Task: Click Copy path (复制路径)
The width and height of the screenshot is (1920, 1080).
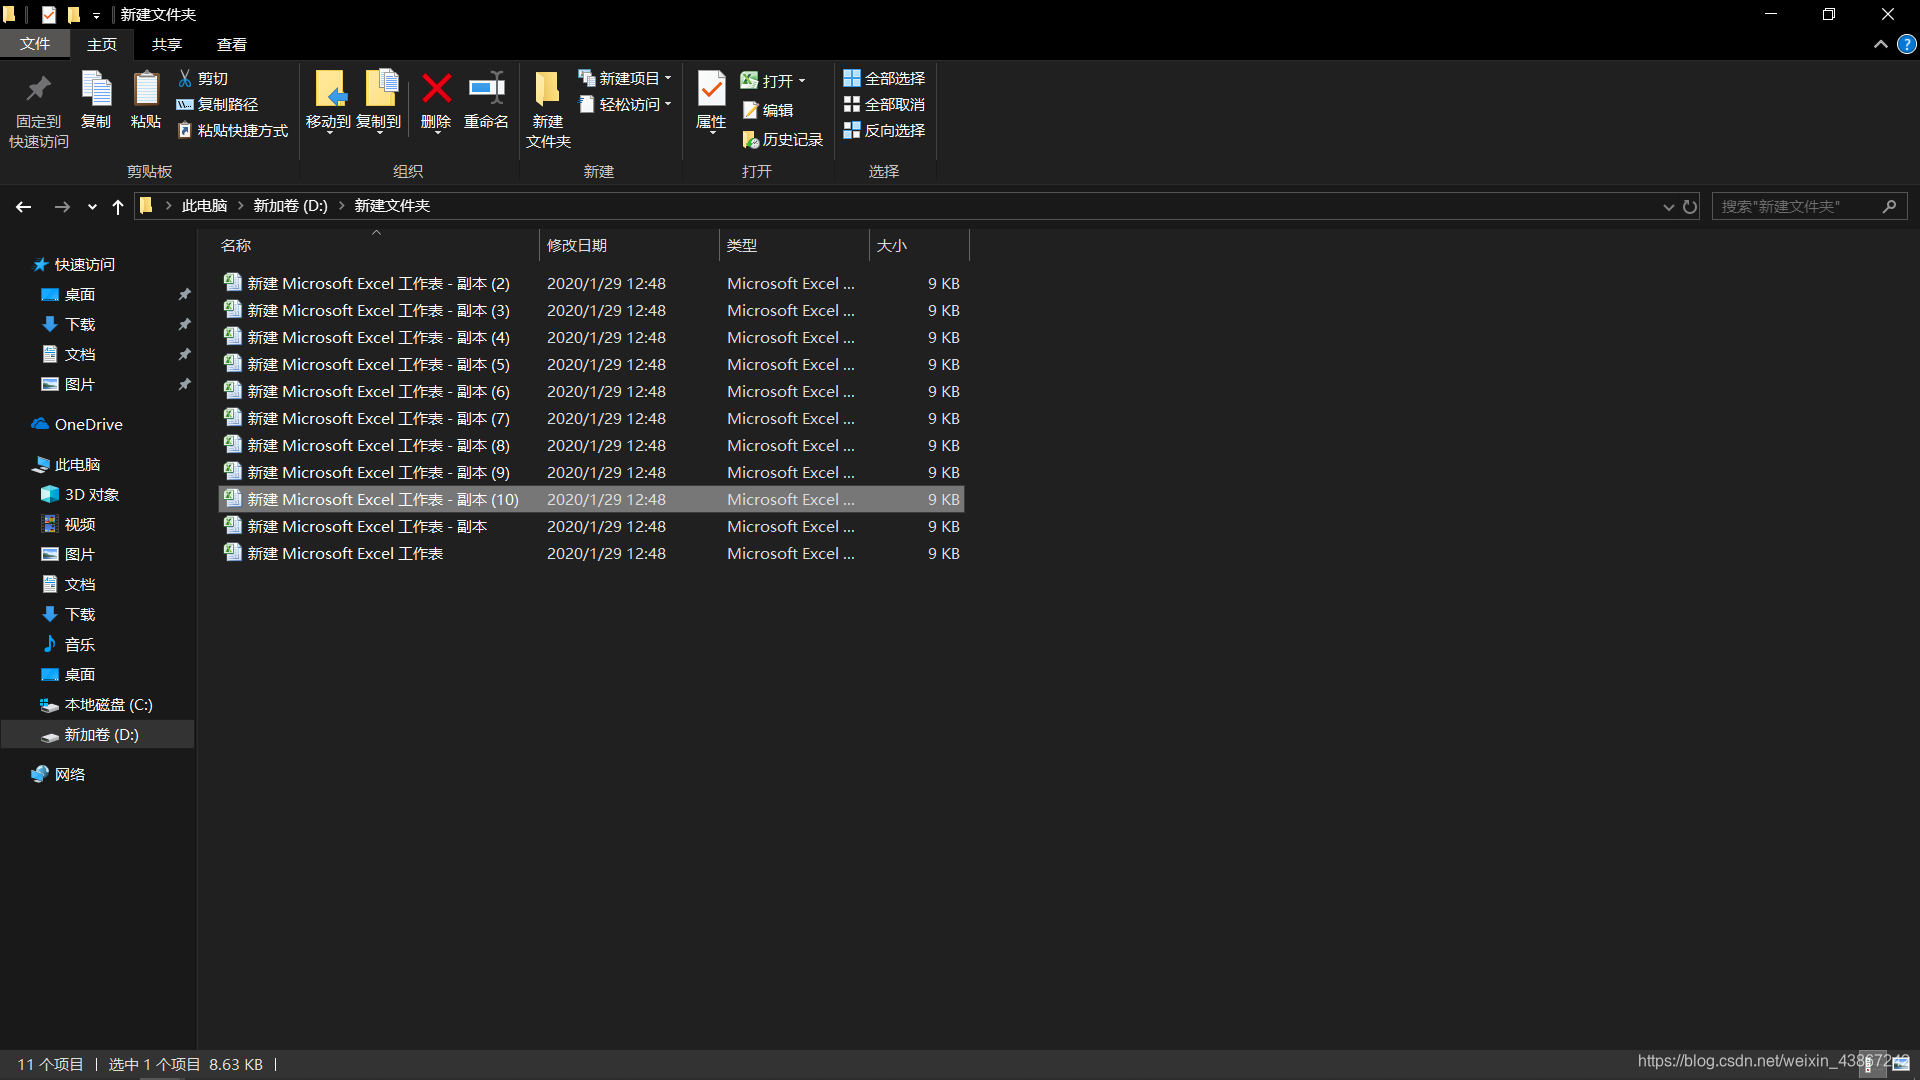Action: pyautogui.click(x=217, y=104)
